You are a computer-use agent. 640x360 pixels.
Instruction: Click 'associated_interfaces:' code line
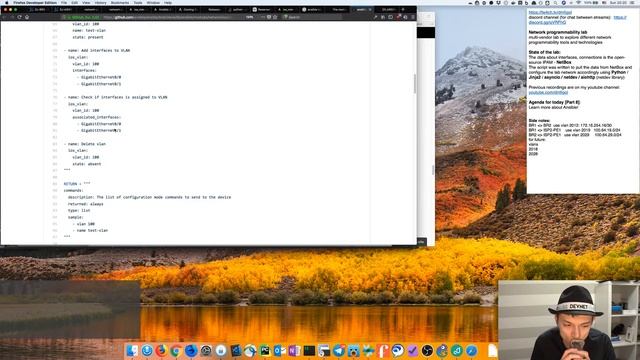(x=97, y=118)
